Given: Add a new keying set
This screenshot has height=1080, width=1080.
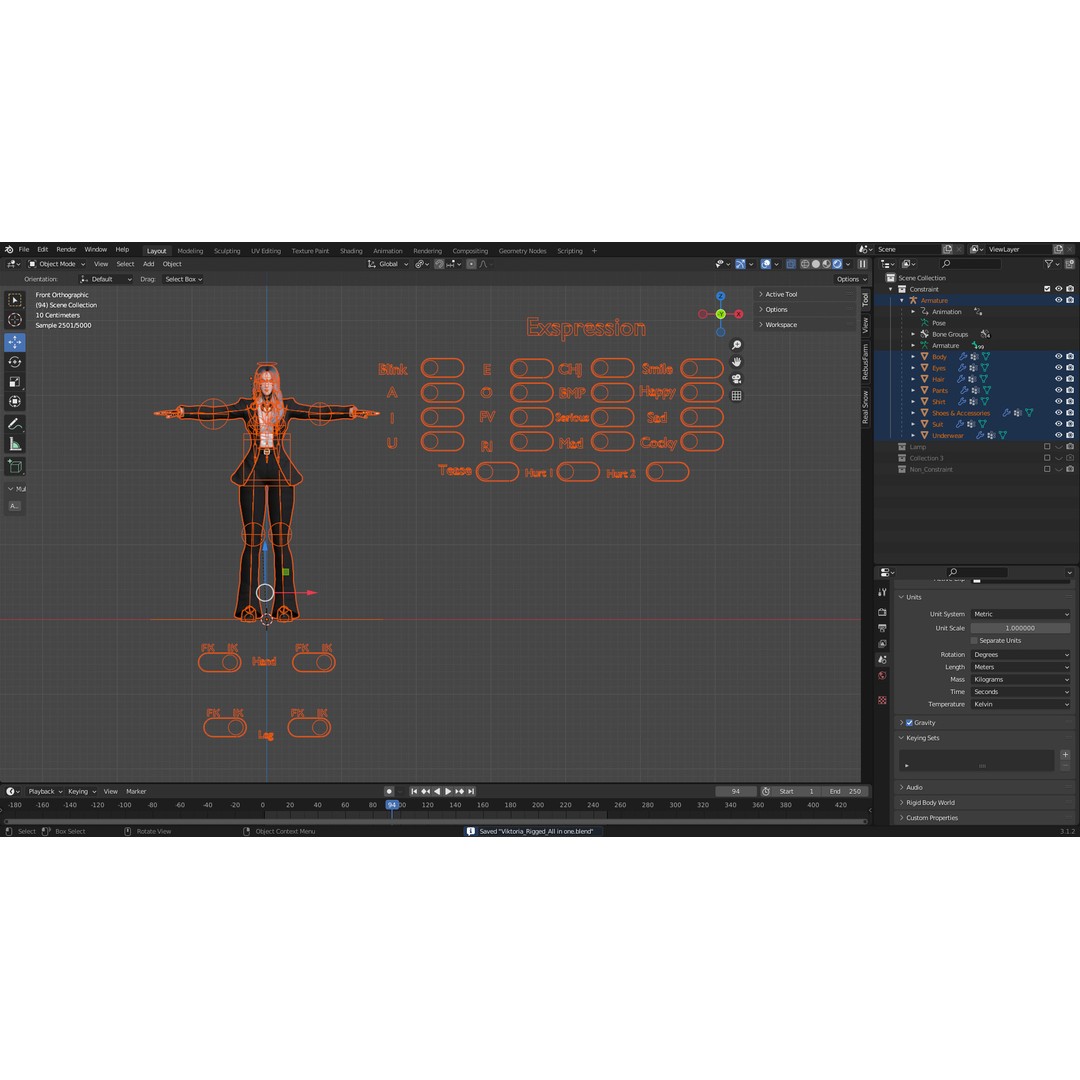Looking at the screenshot, I should pos(1066,755).
